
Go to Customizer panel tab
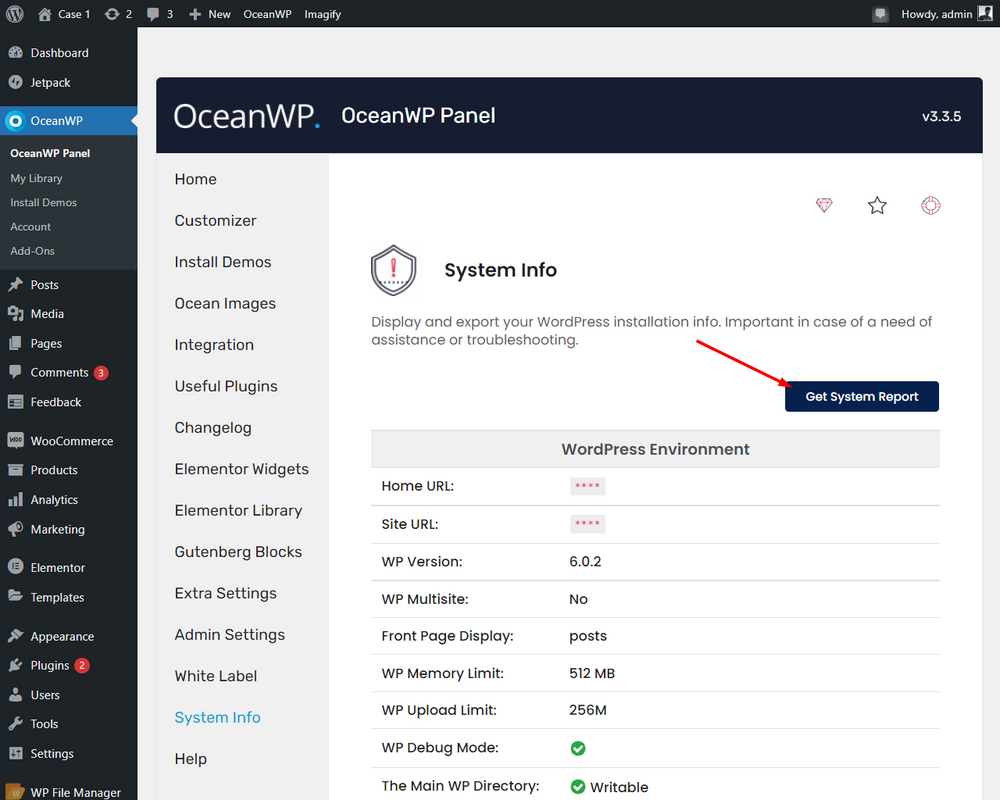click(216, 221)
